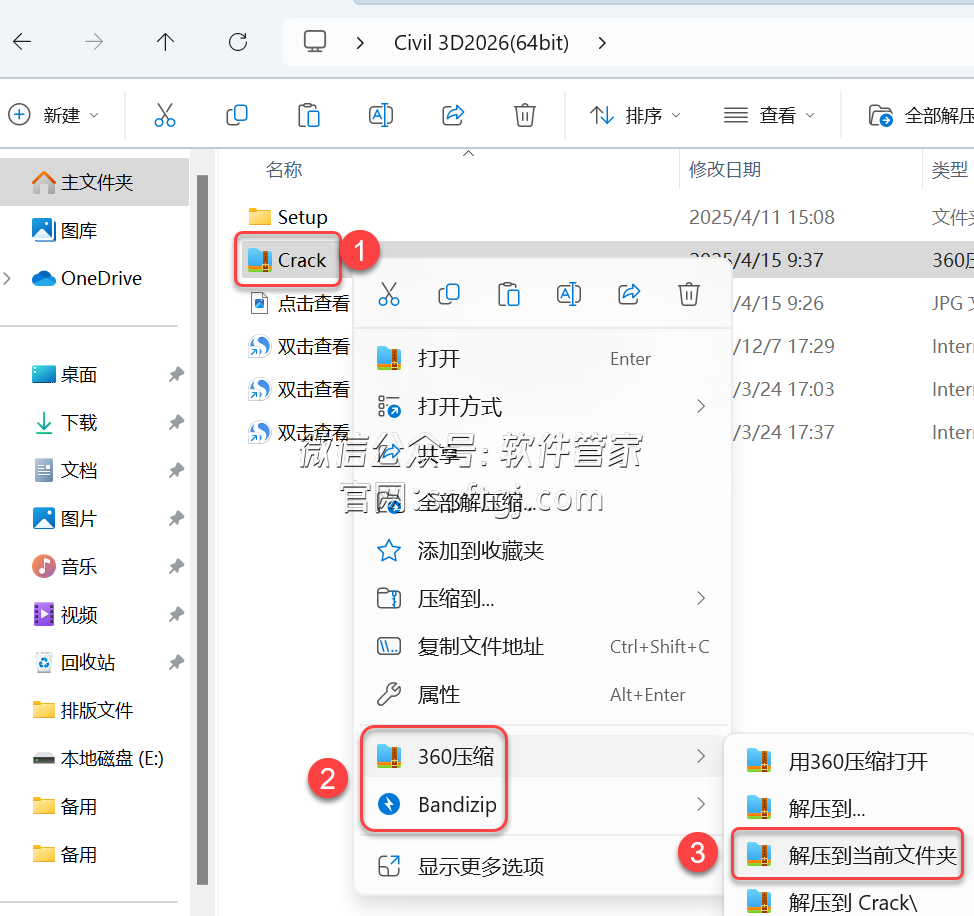Screen dimensions: 974x916
Task: Open the 排序 sort dropdown
Action: 635,115
